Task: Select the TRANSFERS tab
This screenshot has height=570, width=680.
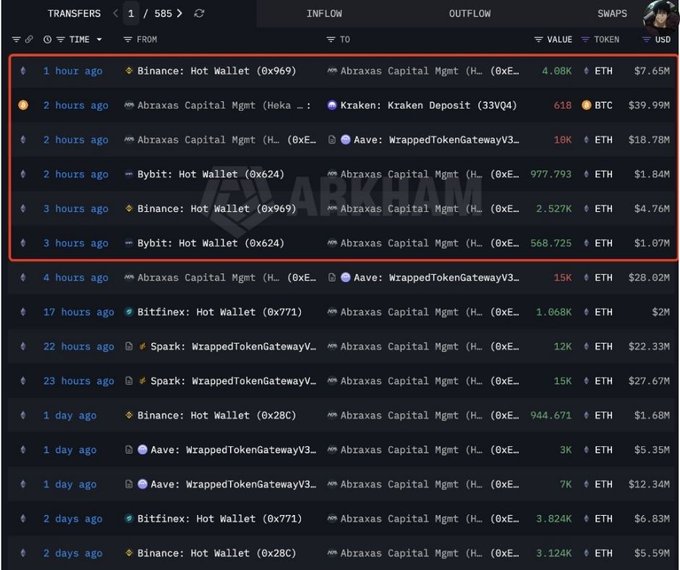Action: [74, 13]
